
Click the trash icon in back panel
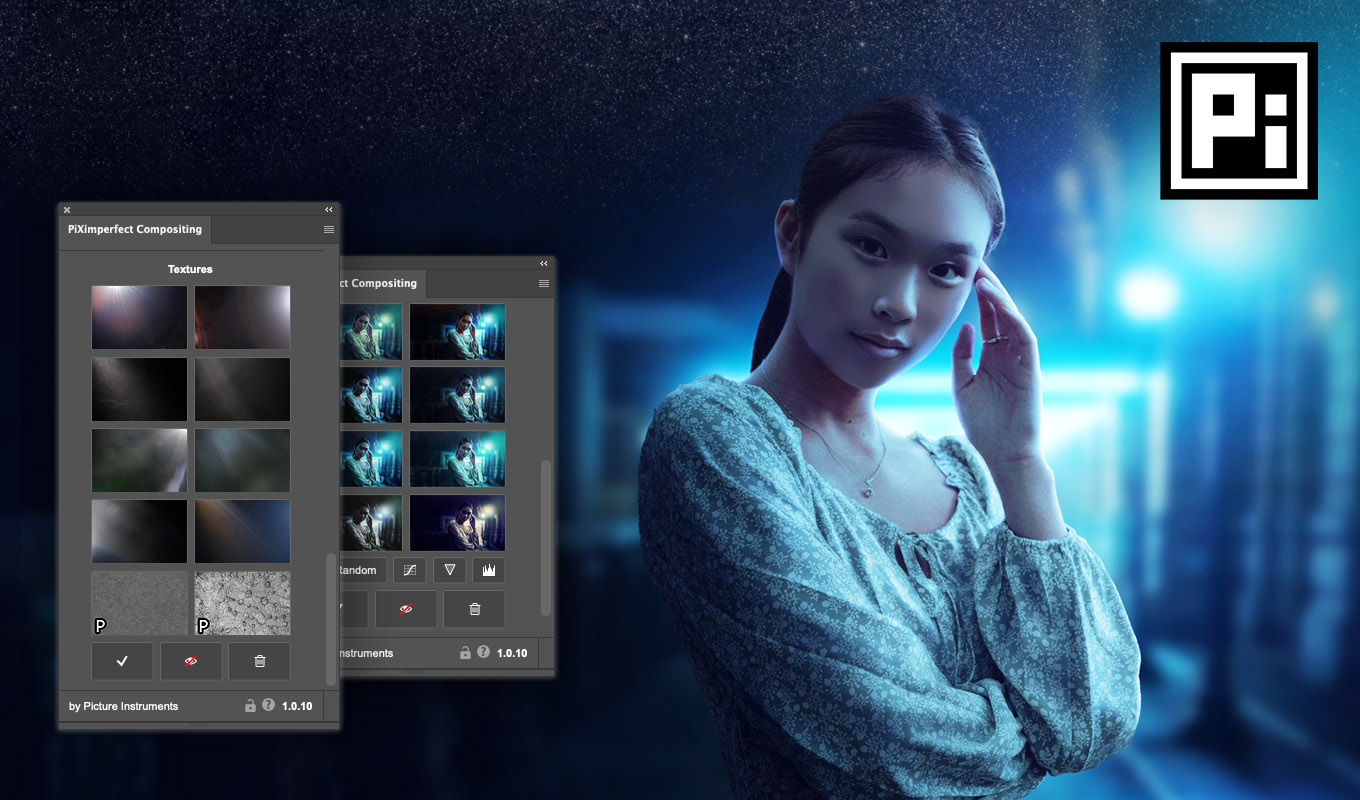click(x=474, y=609)
